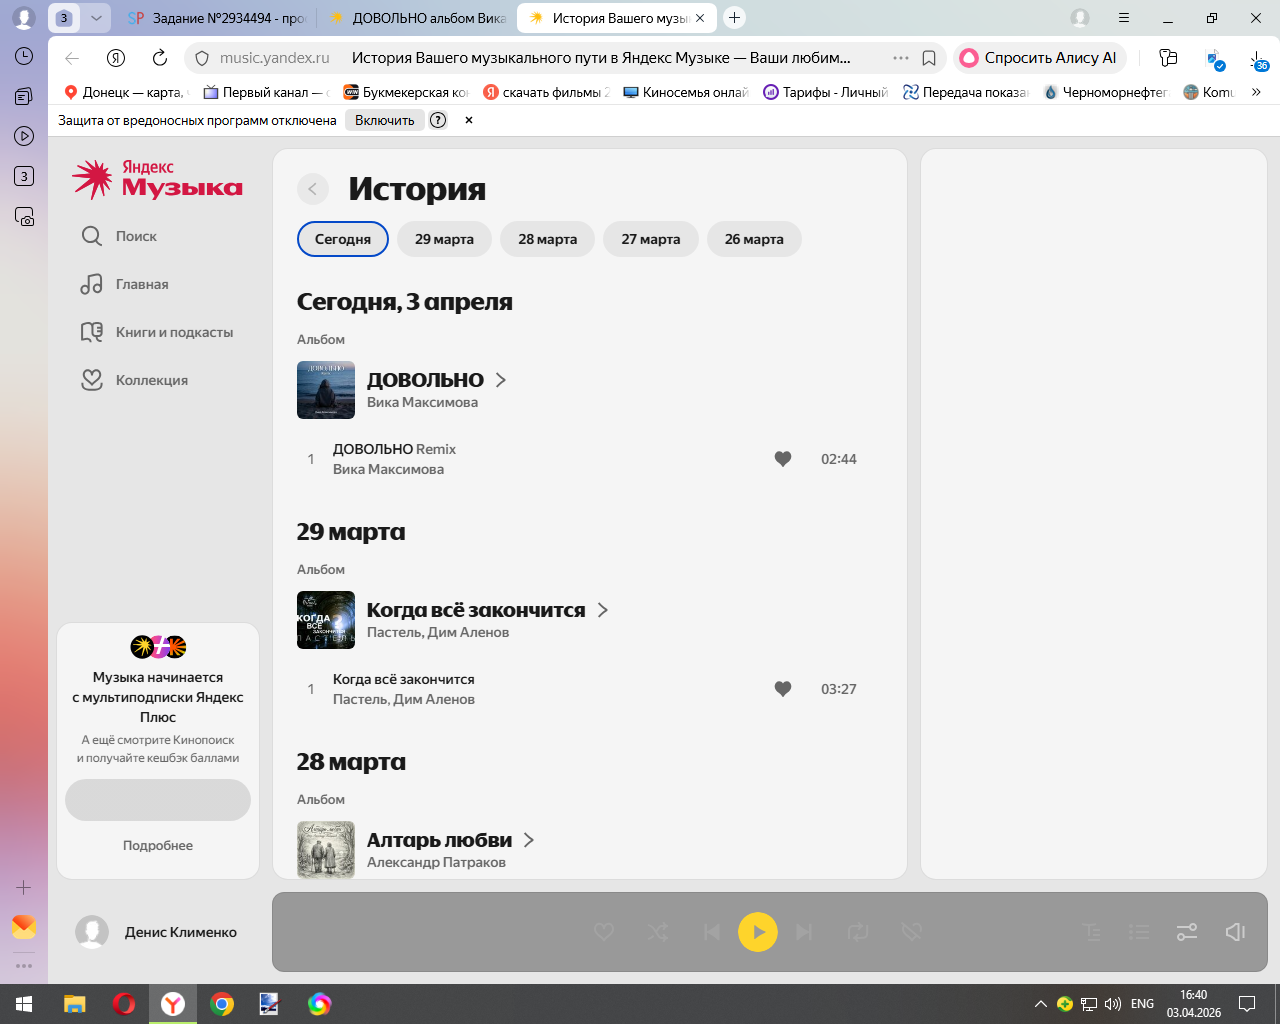Viewport: 1280px width, 1024px height.
Task: Open Поиск in the sidebar
Action: 136,236
